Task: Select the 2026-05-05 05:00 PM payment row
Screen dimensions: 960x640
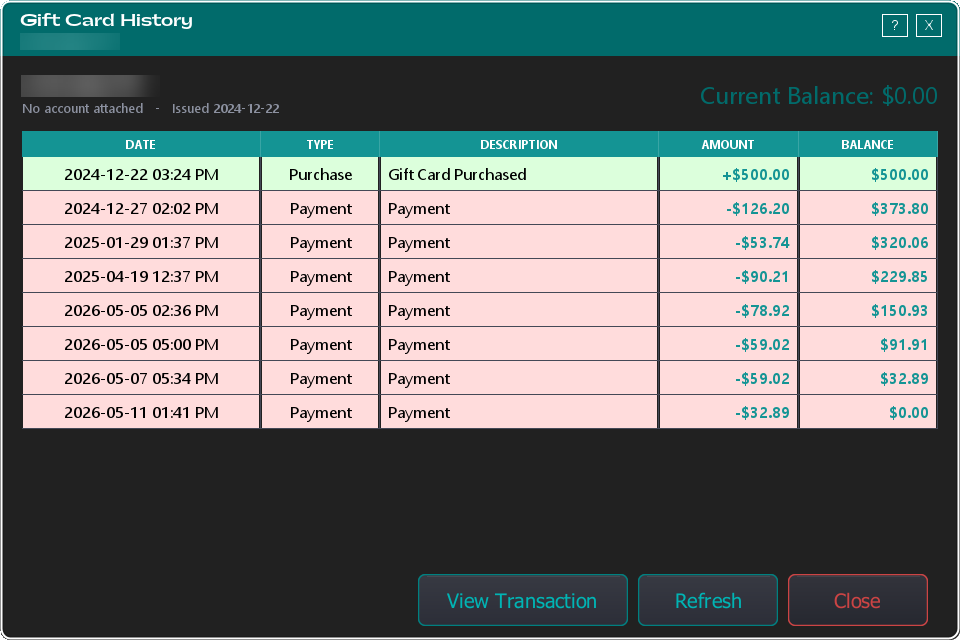Action: click(479, 344)
